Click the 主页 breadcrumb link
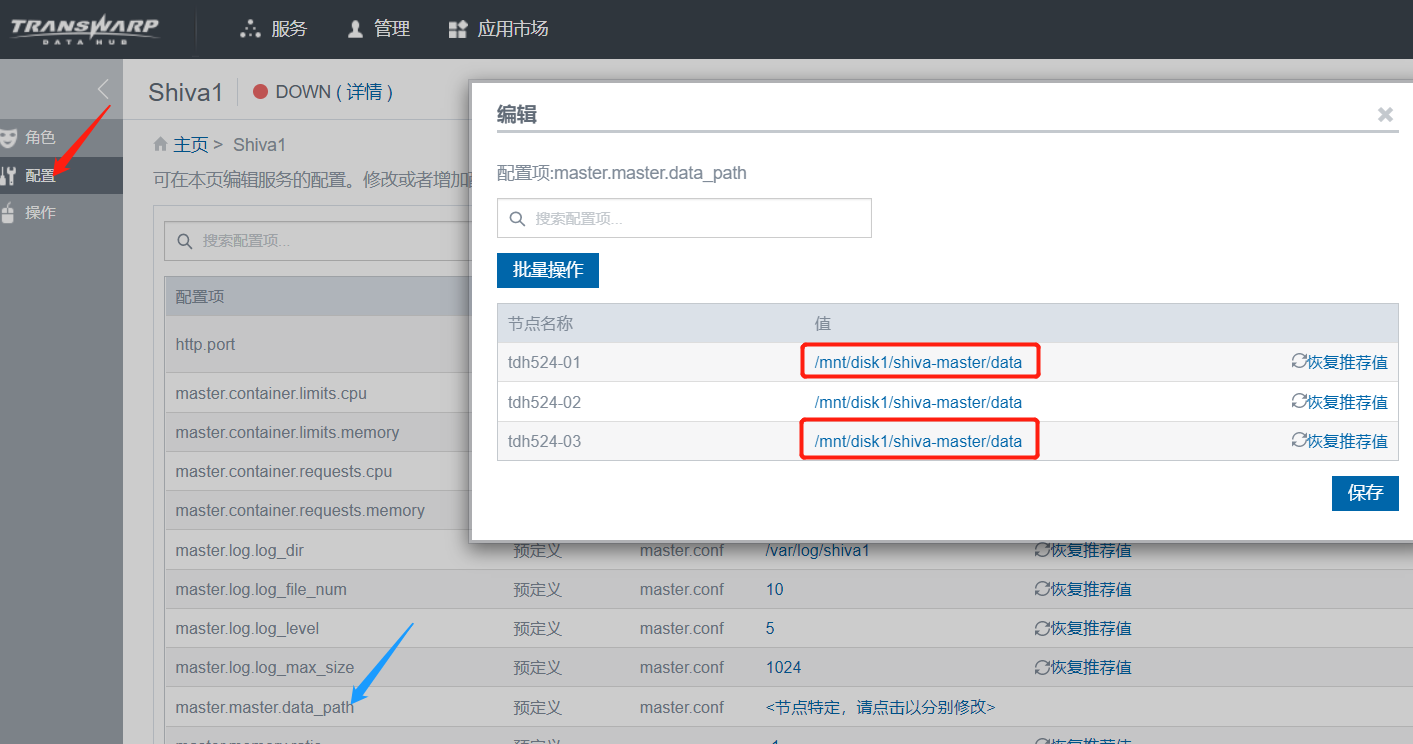 (190, 145)
